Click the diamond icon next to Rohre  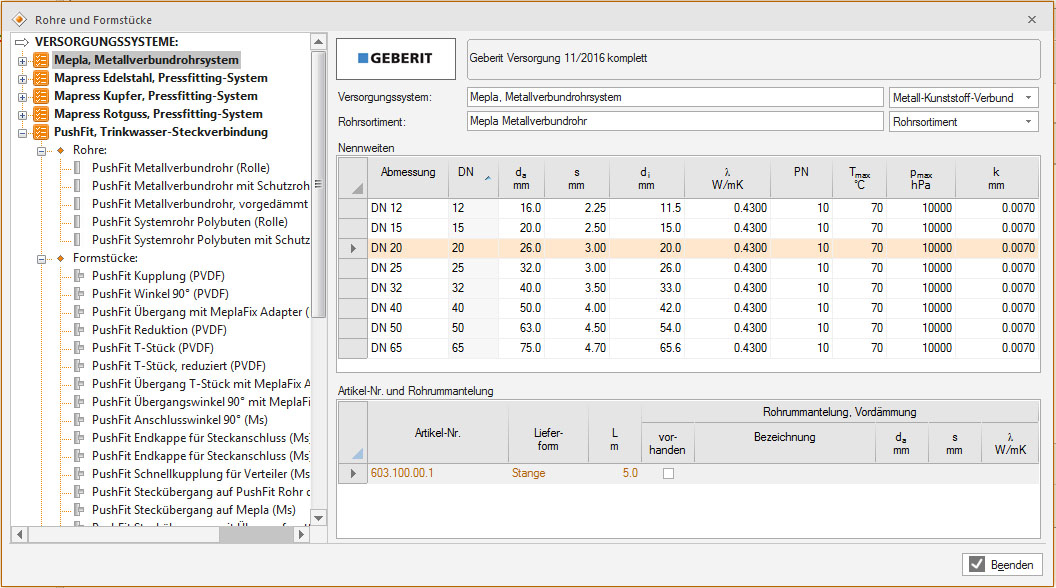[61, 150]
